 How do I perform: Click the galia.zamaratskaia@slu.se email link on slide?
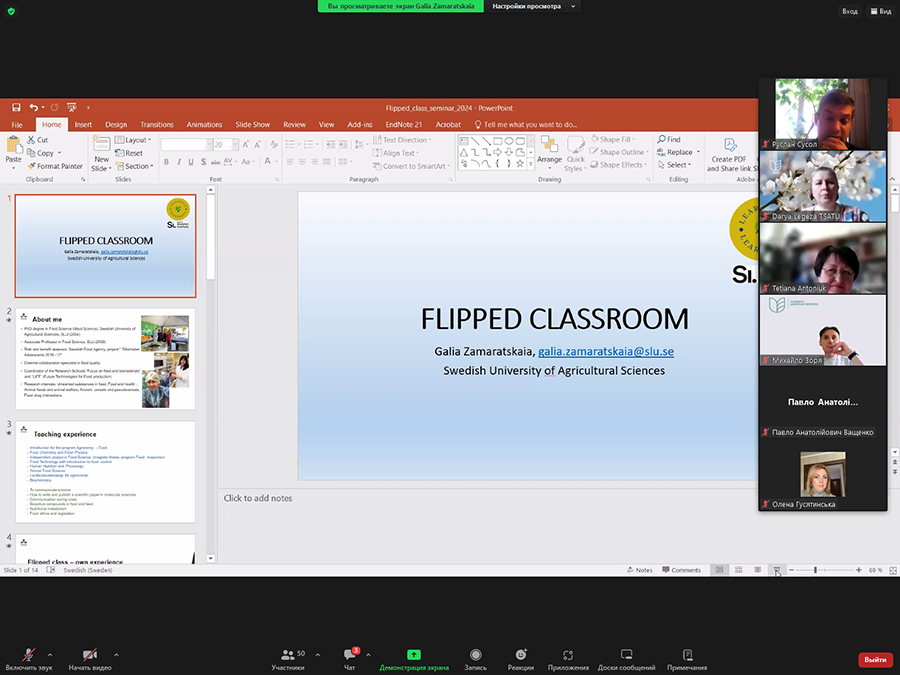click(x=606, y=351)
